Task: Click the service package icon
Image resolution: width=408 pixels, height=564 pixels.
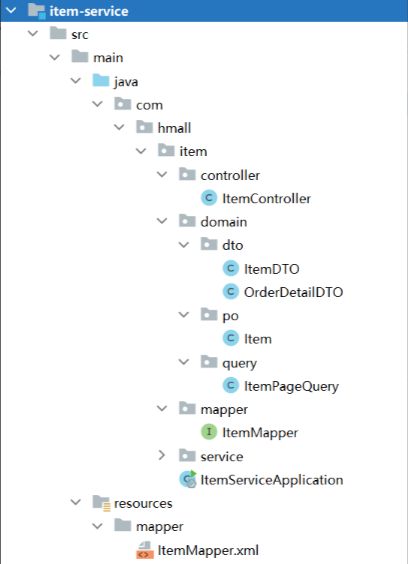Action: point(187,456)
